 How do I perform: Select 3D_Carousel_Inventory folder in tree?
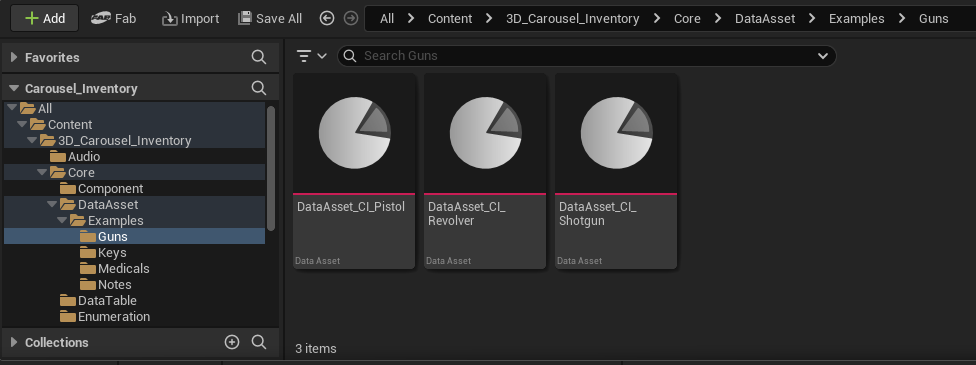134,141
